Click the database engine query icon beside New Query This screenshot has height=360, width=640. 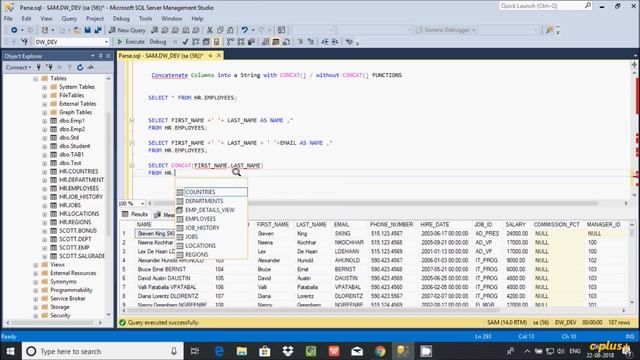pyautogui.click(x=154, y=30)
